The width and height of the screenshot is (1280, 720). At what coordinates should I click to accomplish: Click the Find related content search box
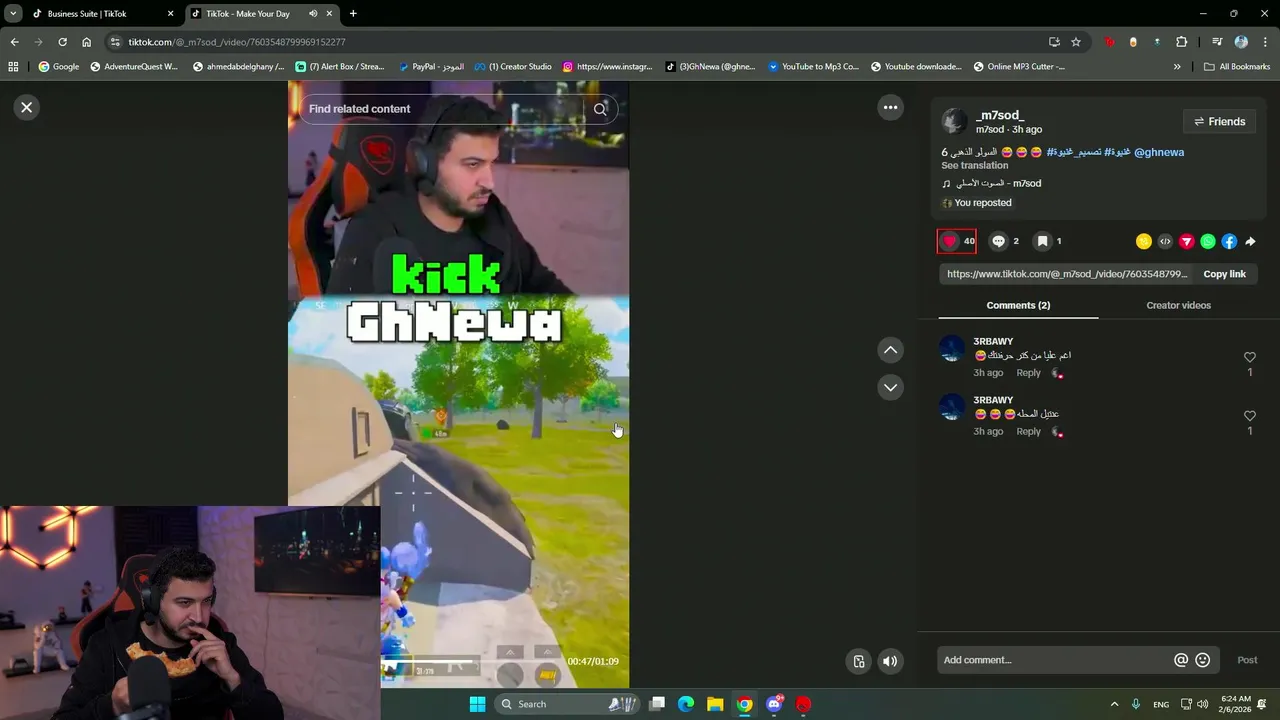coord(442,109)
